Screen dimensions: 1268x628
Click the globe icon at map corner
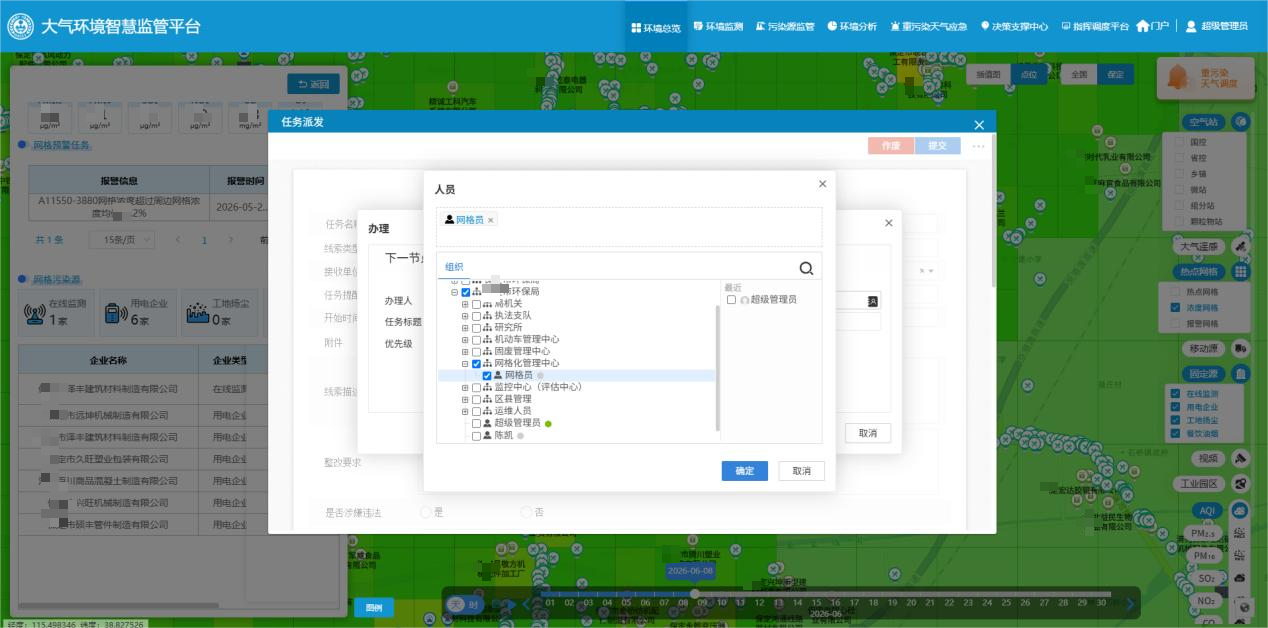(x=1244, y=607)
